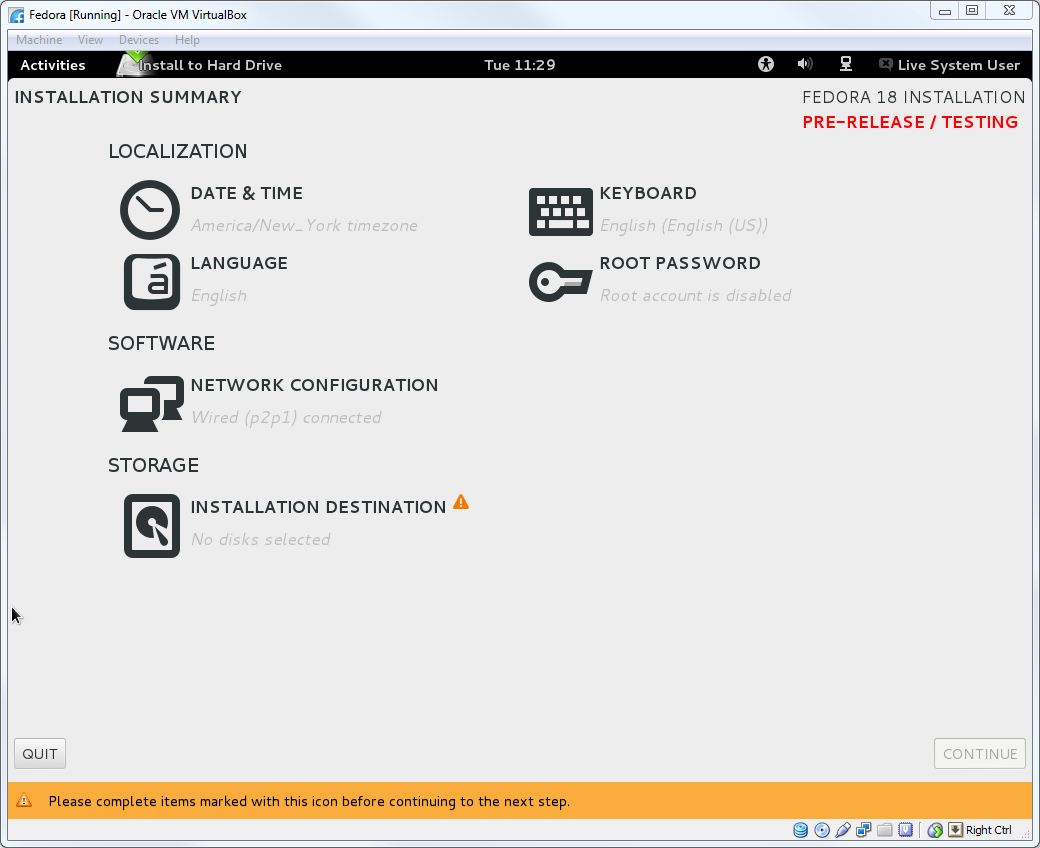1040x848 pixels.
Task: Select the ROOT PASSWORD heading
Action: 680,263
